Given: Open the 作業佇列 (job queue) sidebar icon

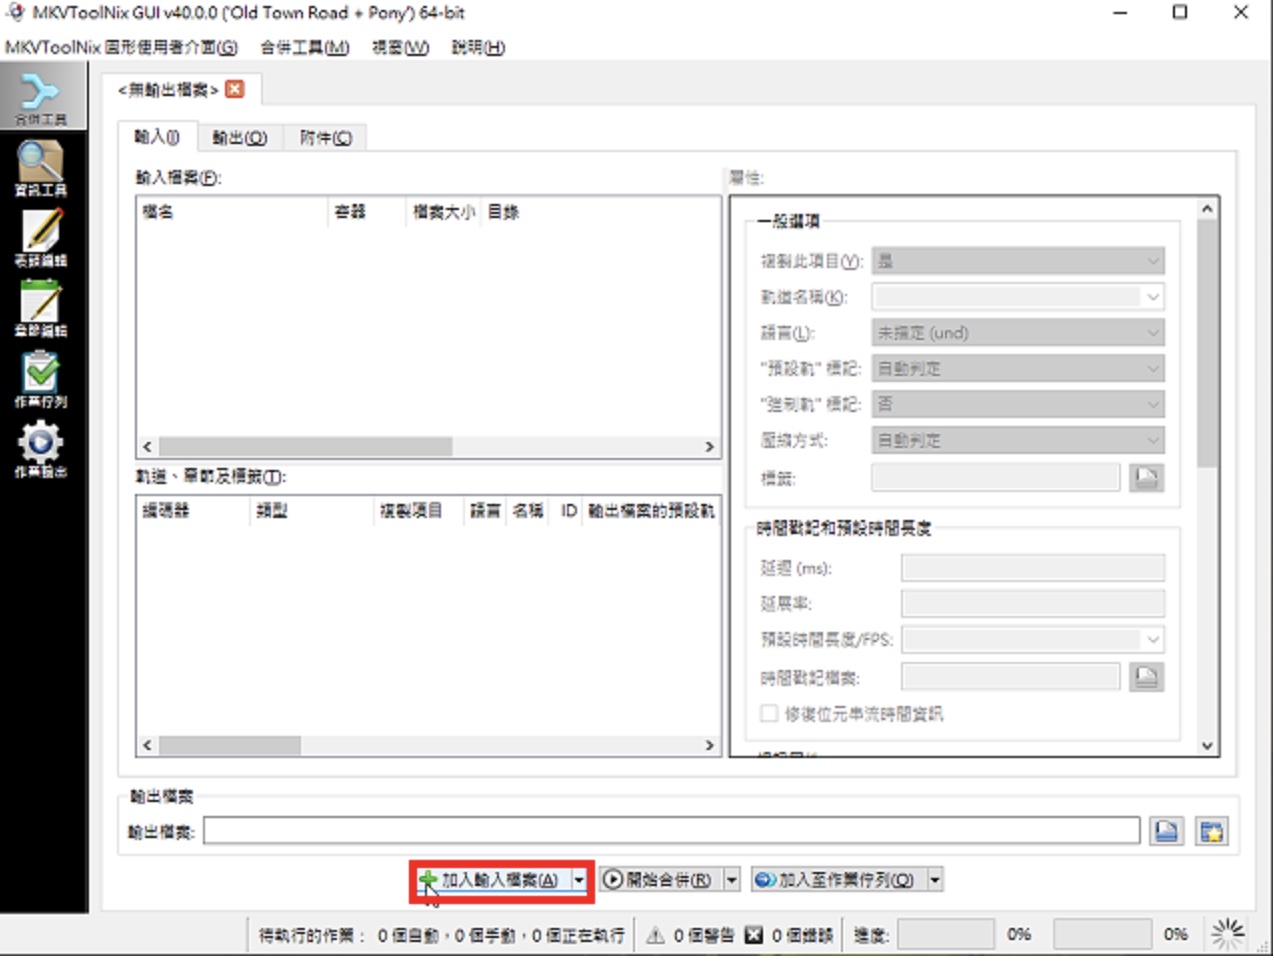Looking at the screenshot, I should [41, 379].
